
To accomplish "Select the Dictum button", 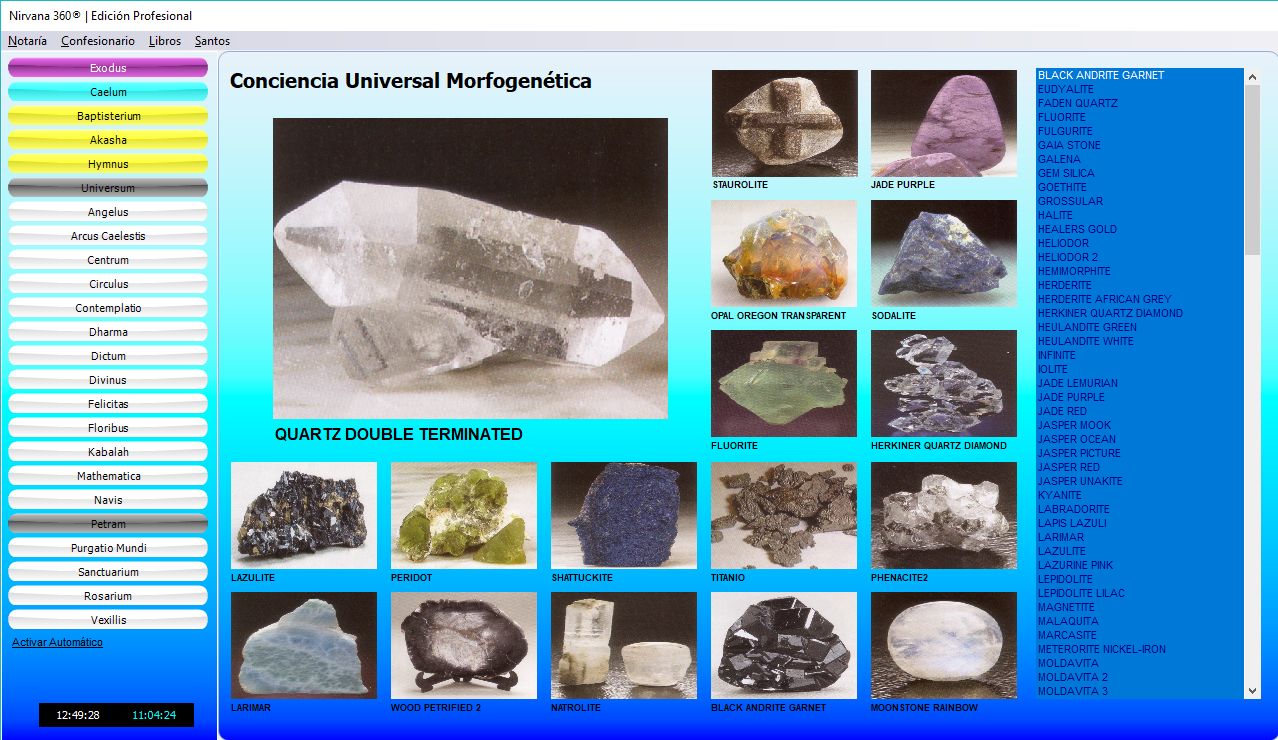I will coord(108,356).
